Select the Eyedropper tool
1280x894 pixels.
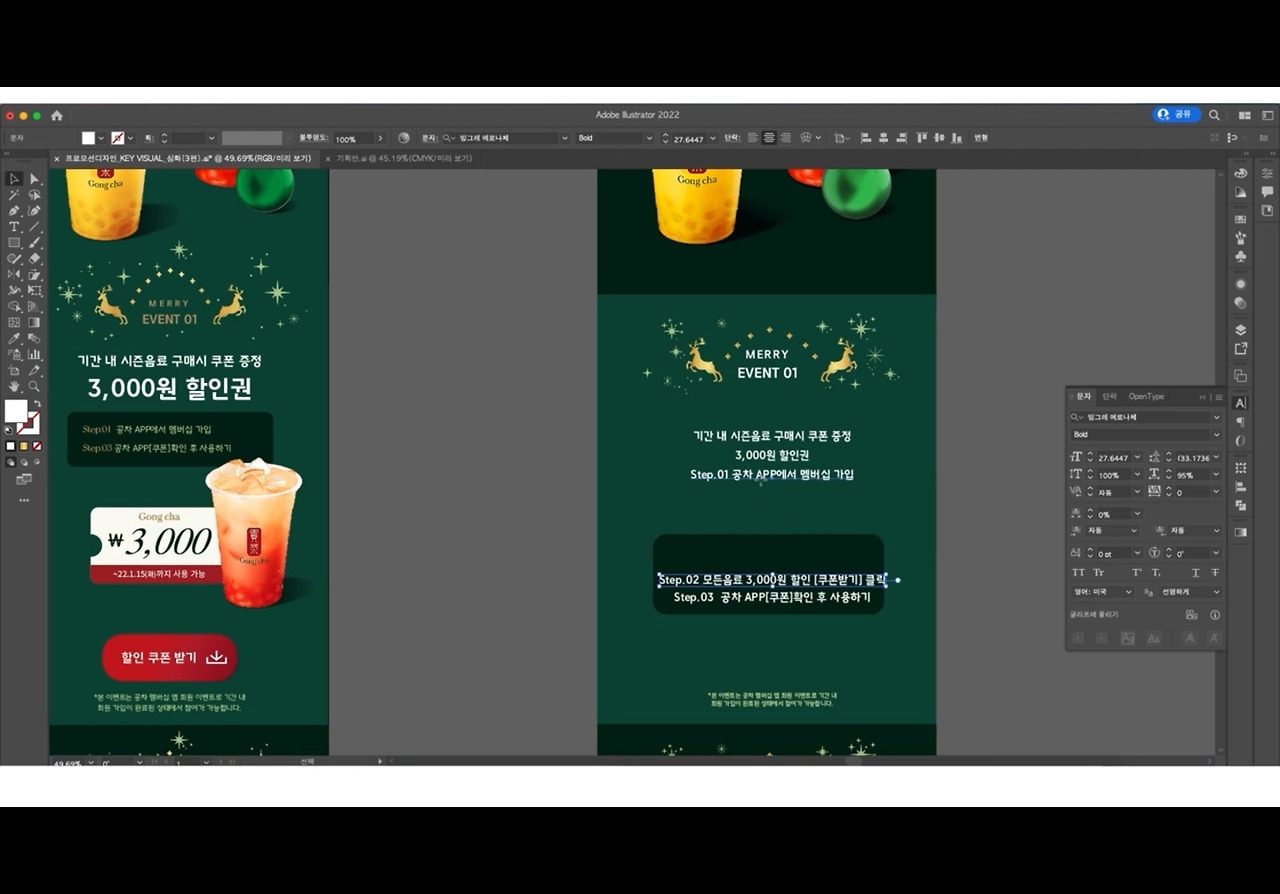click(14, 339)
